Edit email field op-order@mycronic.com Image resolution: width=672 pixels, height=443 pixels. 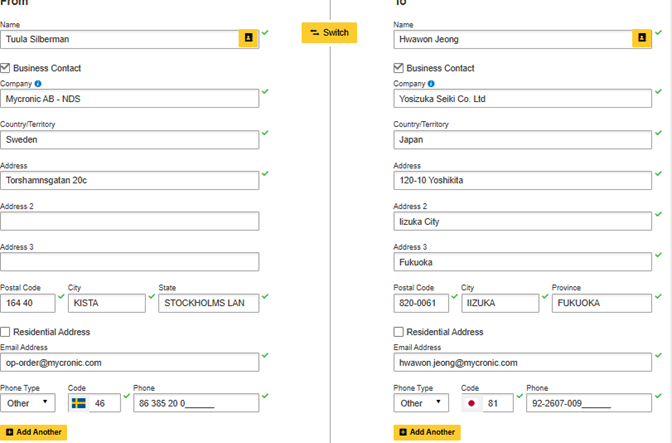(x=129, y=362)
